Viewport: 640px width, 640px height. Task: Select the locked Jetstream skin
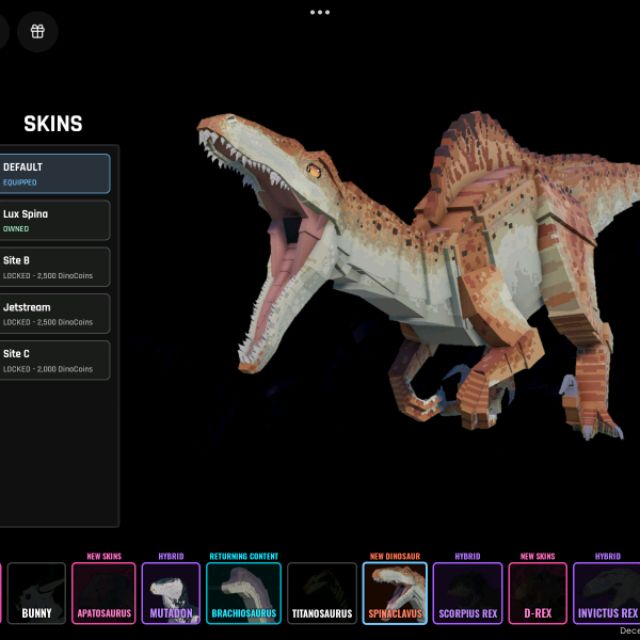coord(55,314)
